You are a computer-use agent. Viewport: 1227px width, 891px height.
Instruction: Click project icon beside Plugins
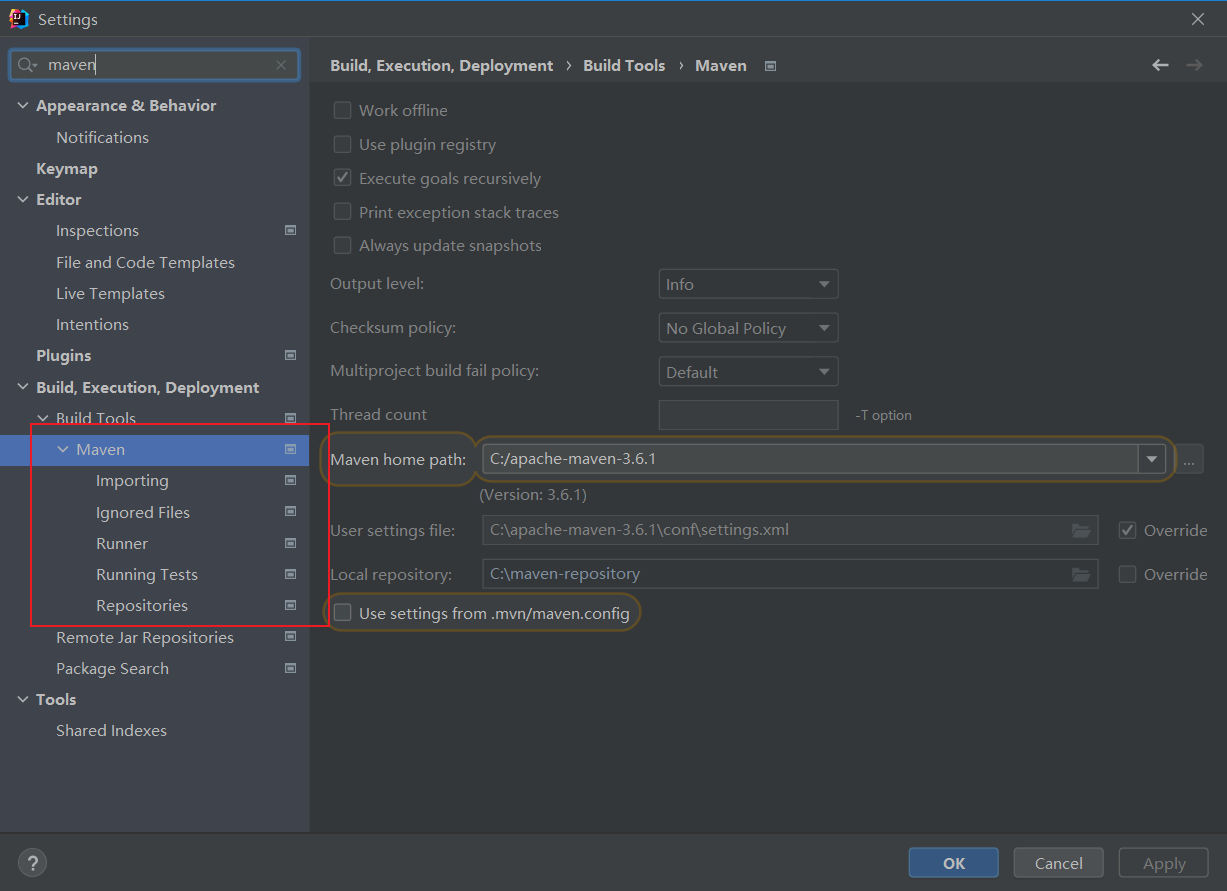click(x=290, y=355)
